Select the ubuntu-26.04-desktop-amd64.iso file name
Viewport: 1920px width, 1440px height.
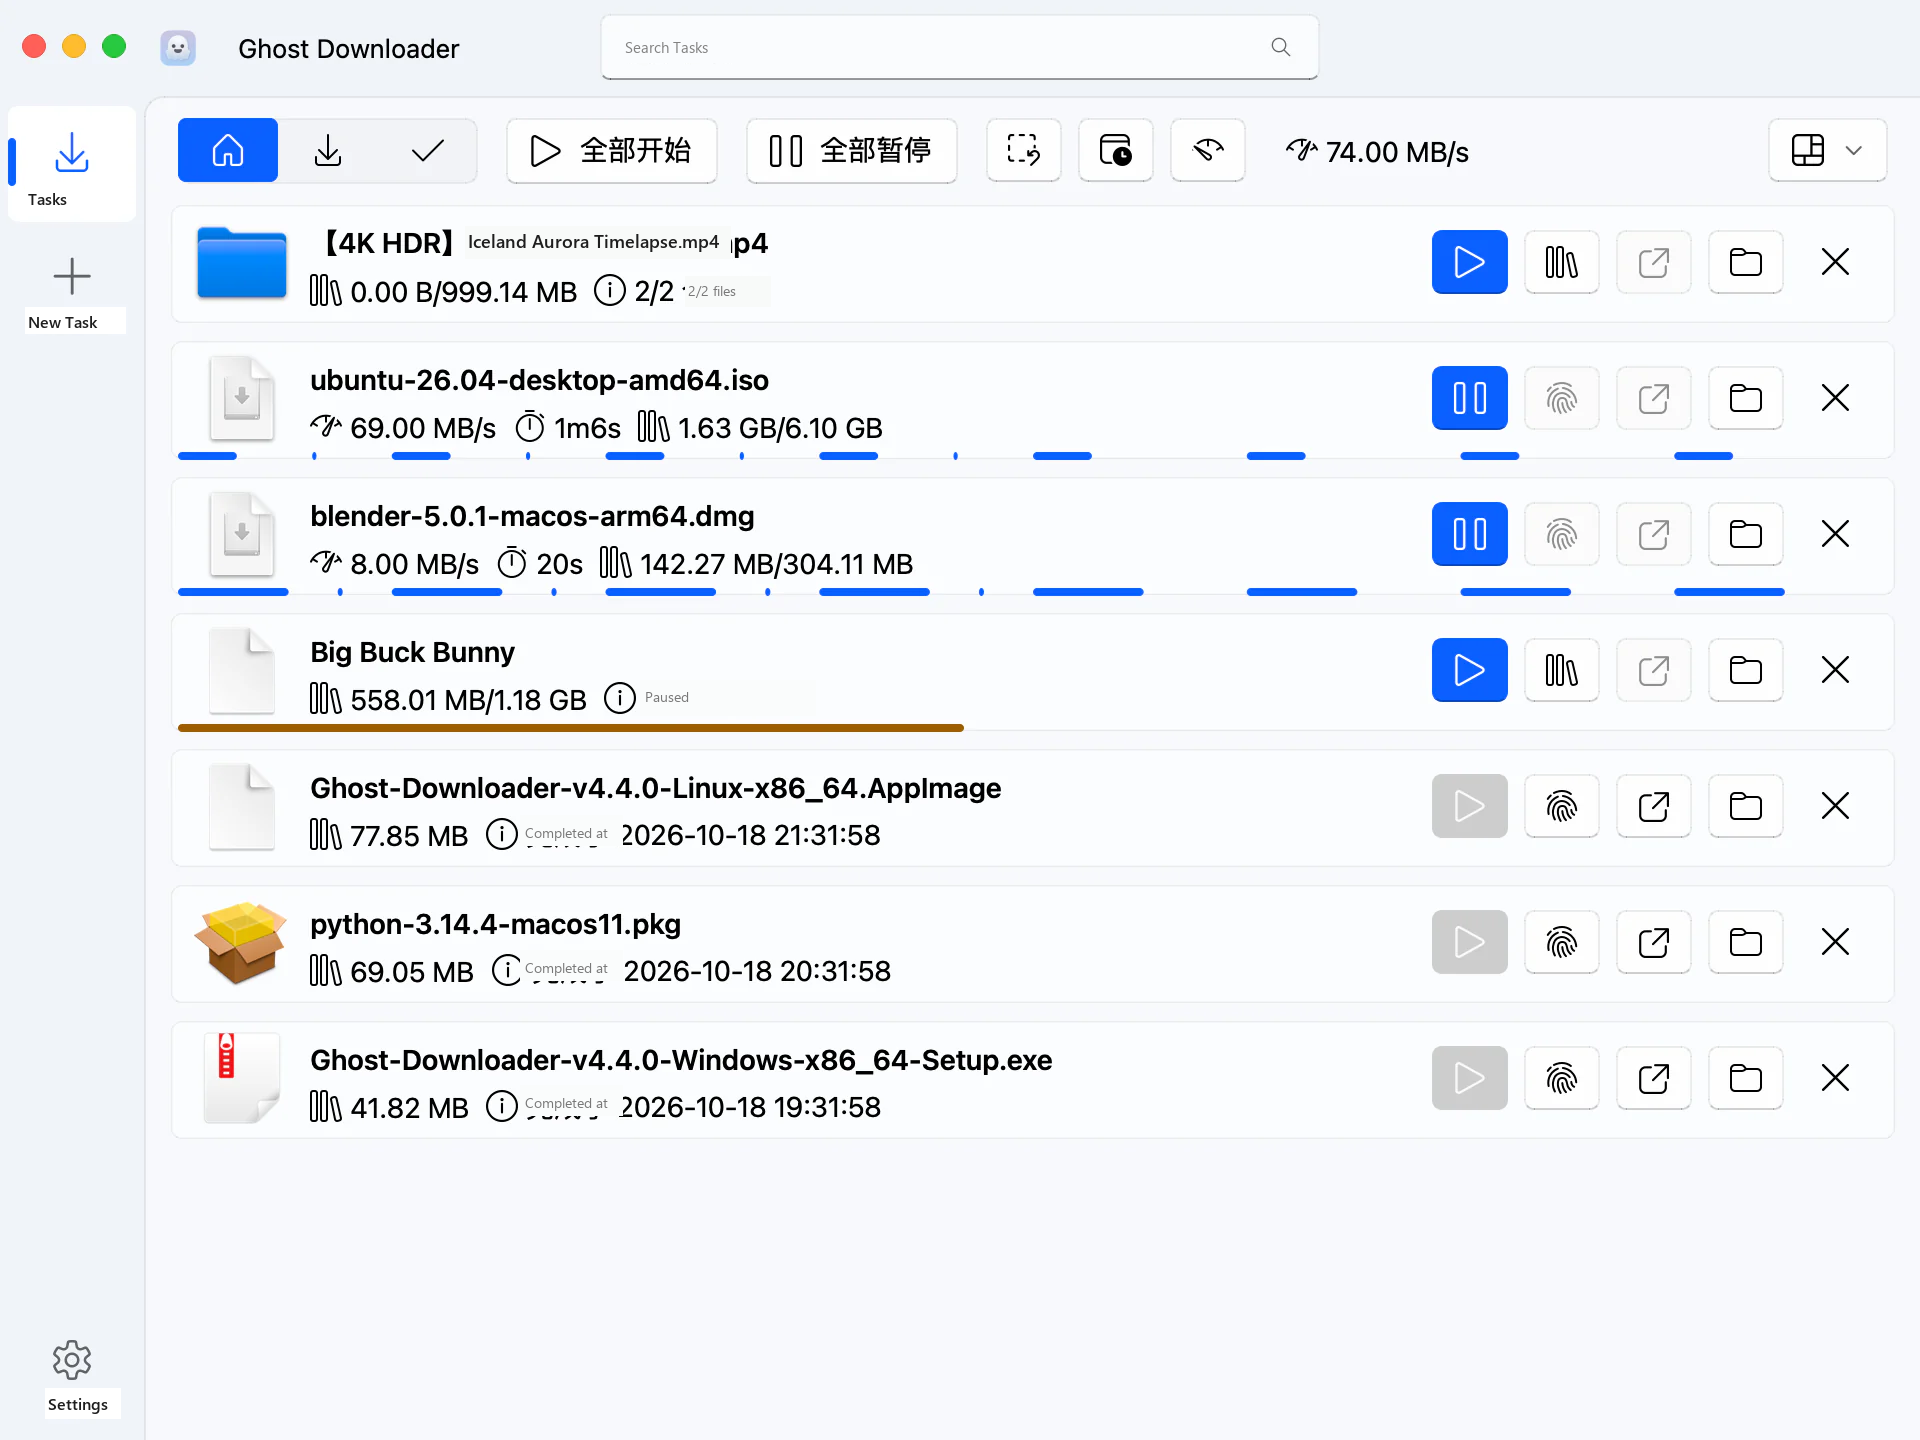(539, 380)
